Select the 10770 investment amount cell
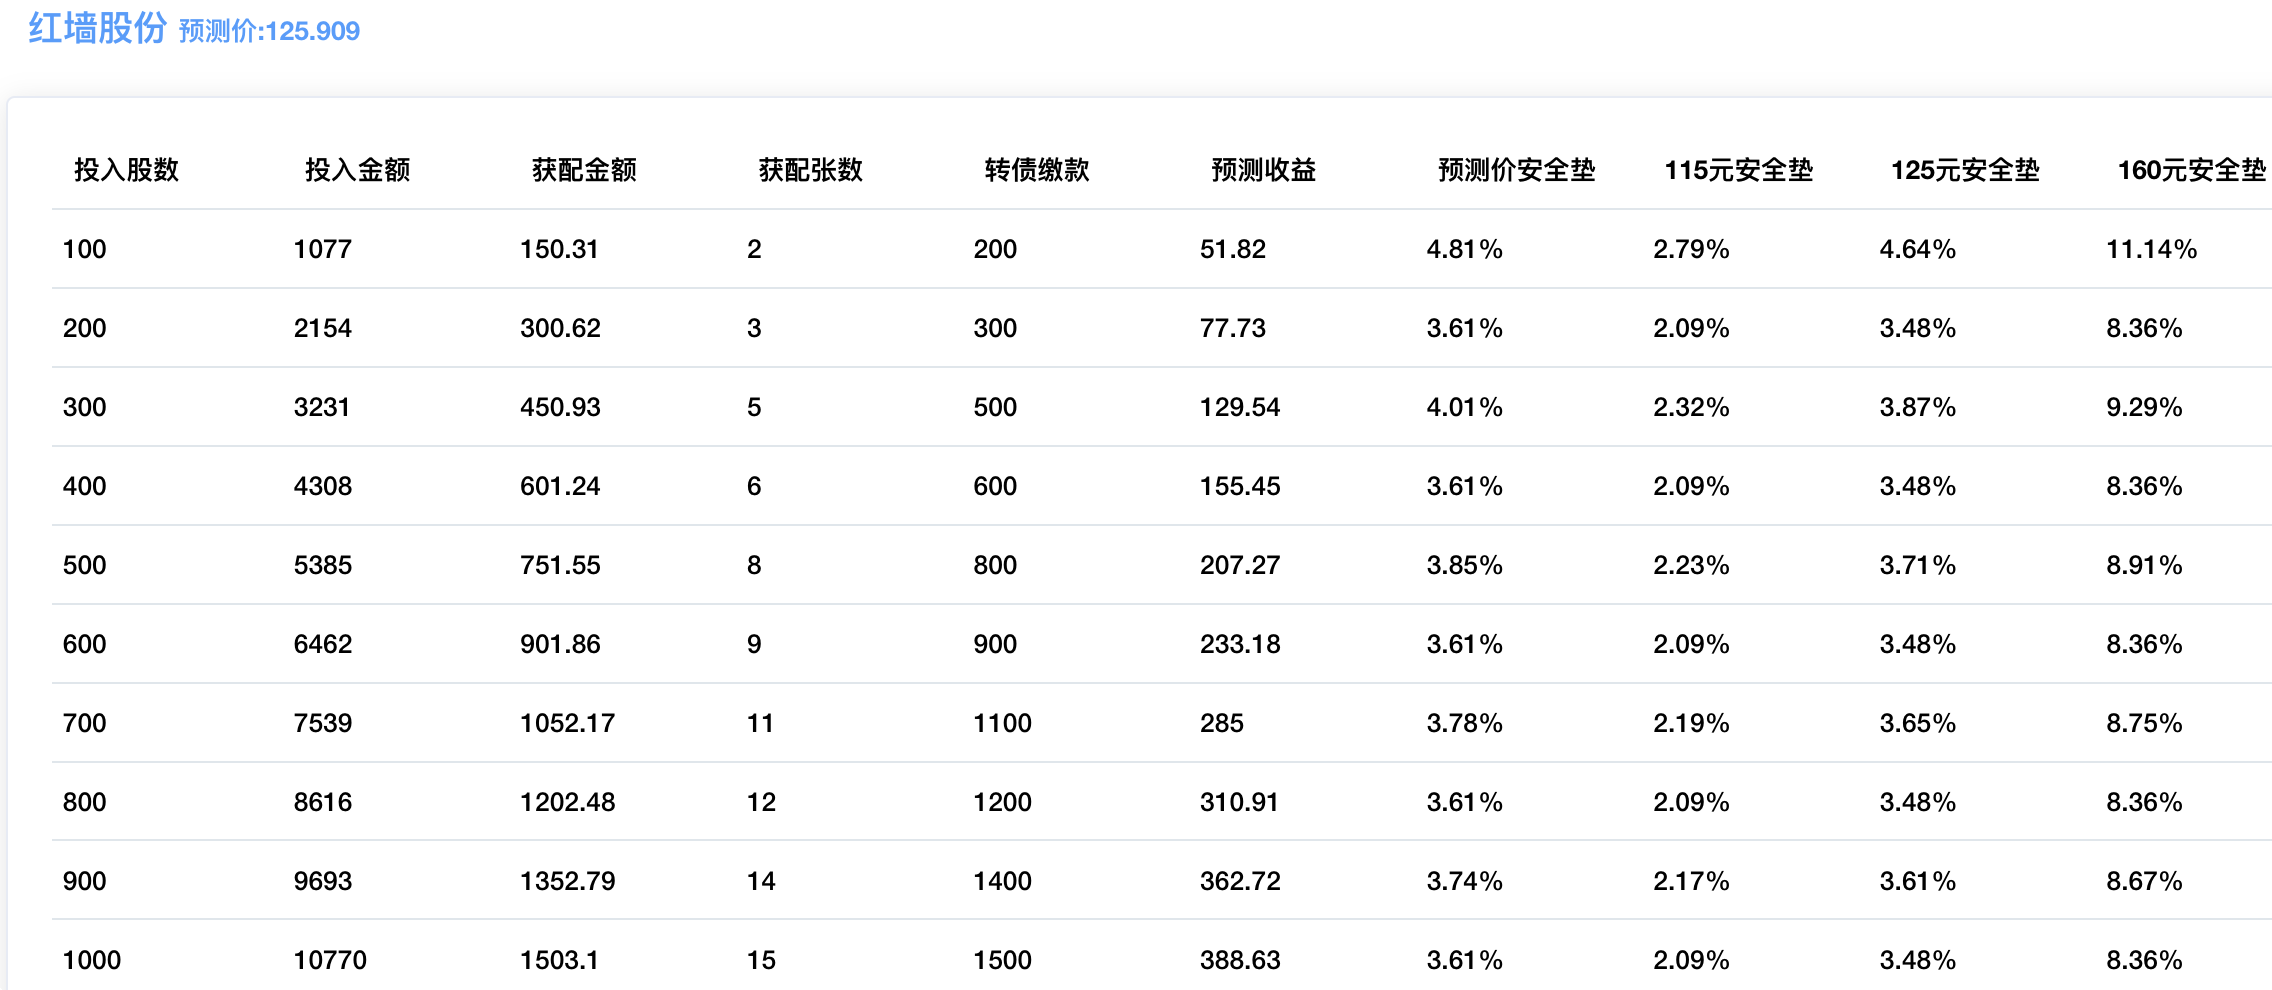This screenshot has width=2272, height=990. click(x=330, y=960)
